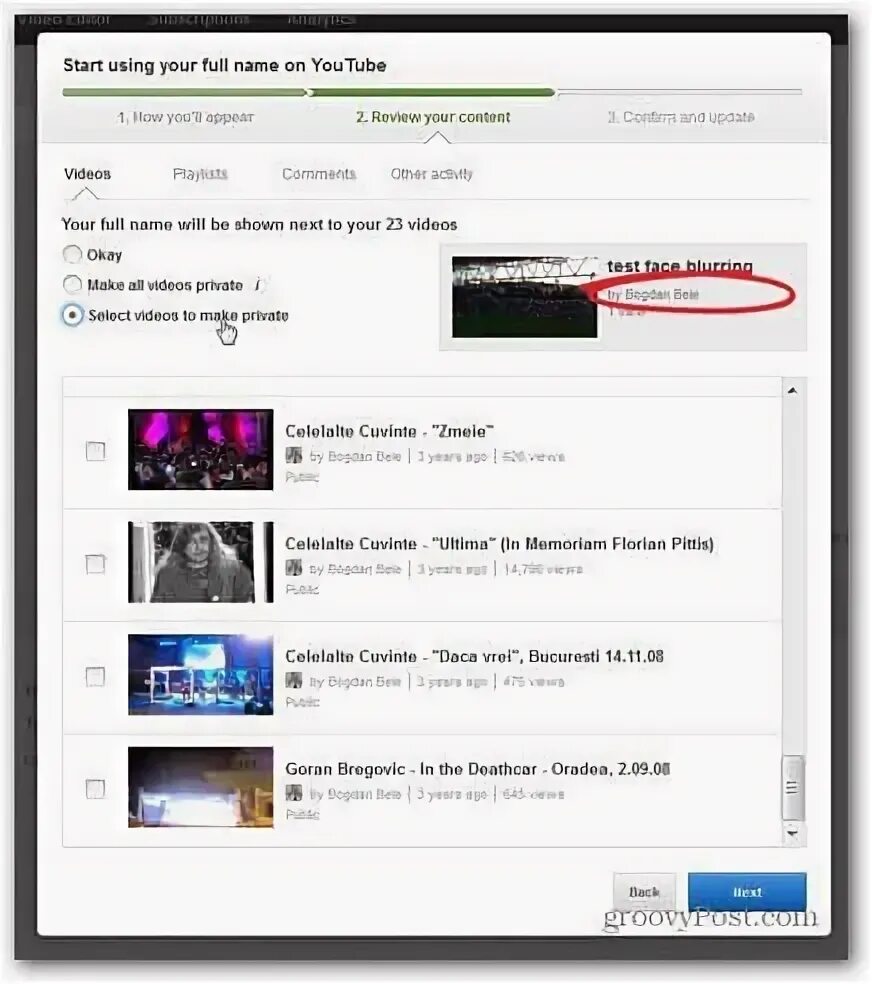
Task: Select the Okay radio option
Action: click(73, 255)
